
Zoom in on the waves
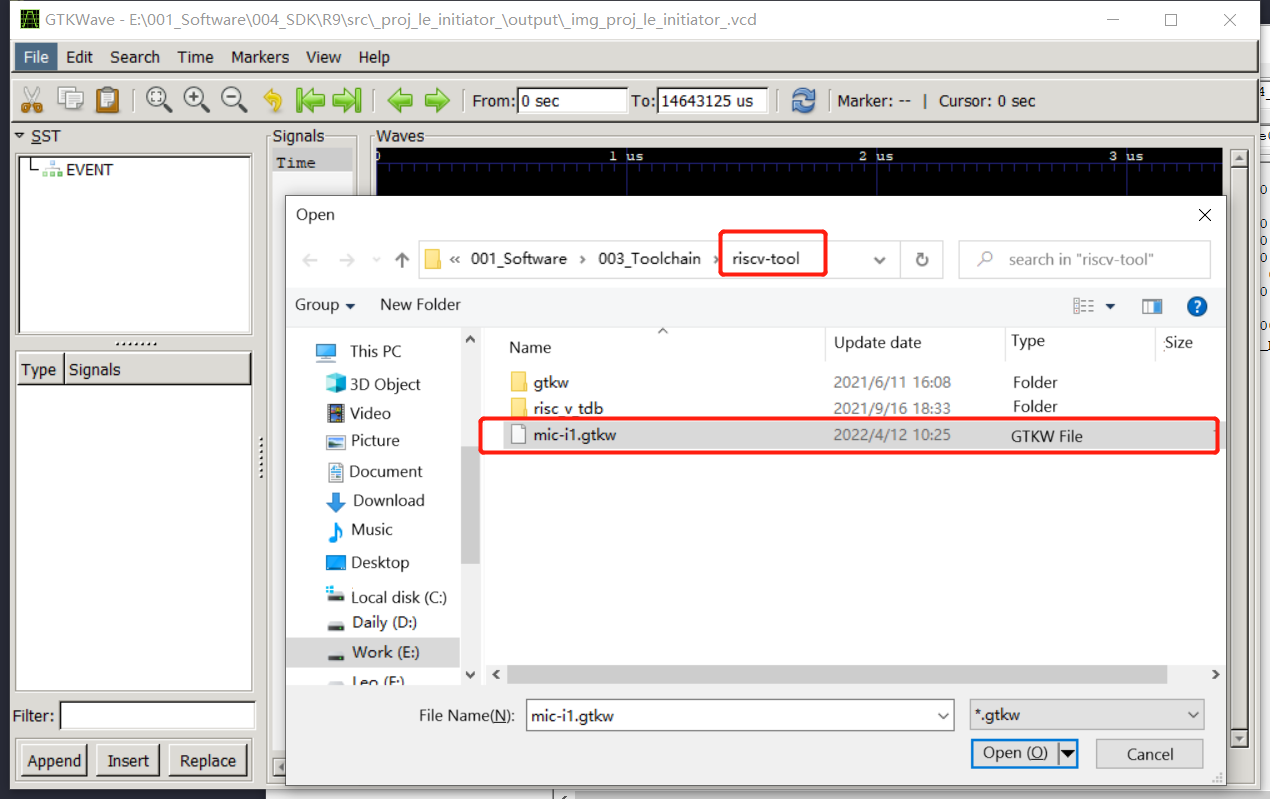click(196, 100)
